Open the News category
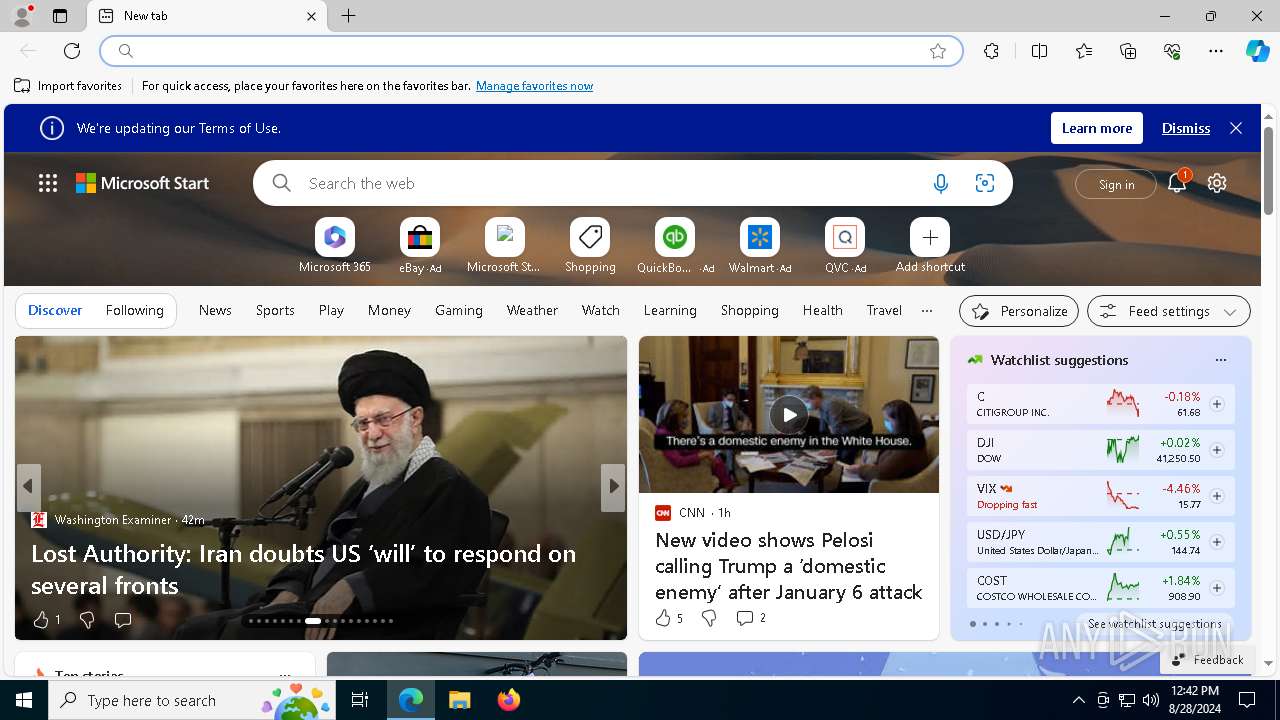Viewport: 1280px width, 720px height. pyautogui.click(x=215, y=310)
